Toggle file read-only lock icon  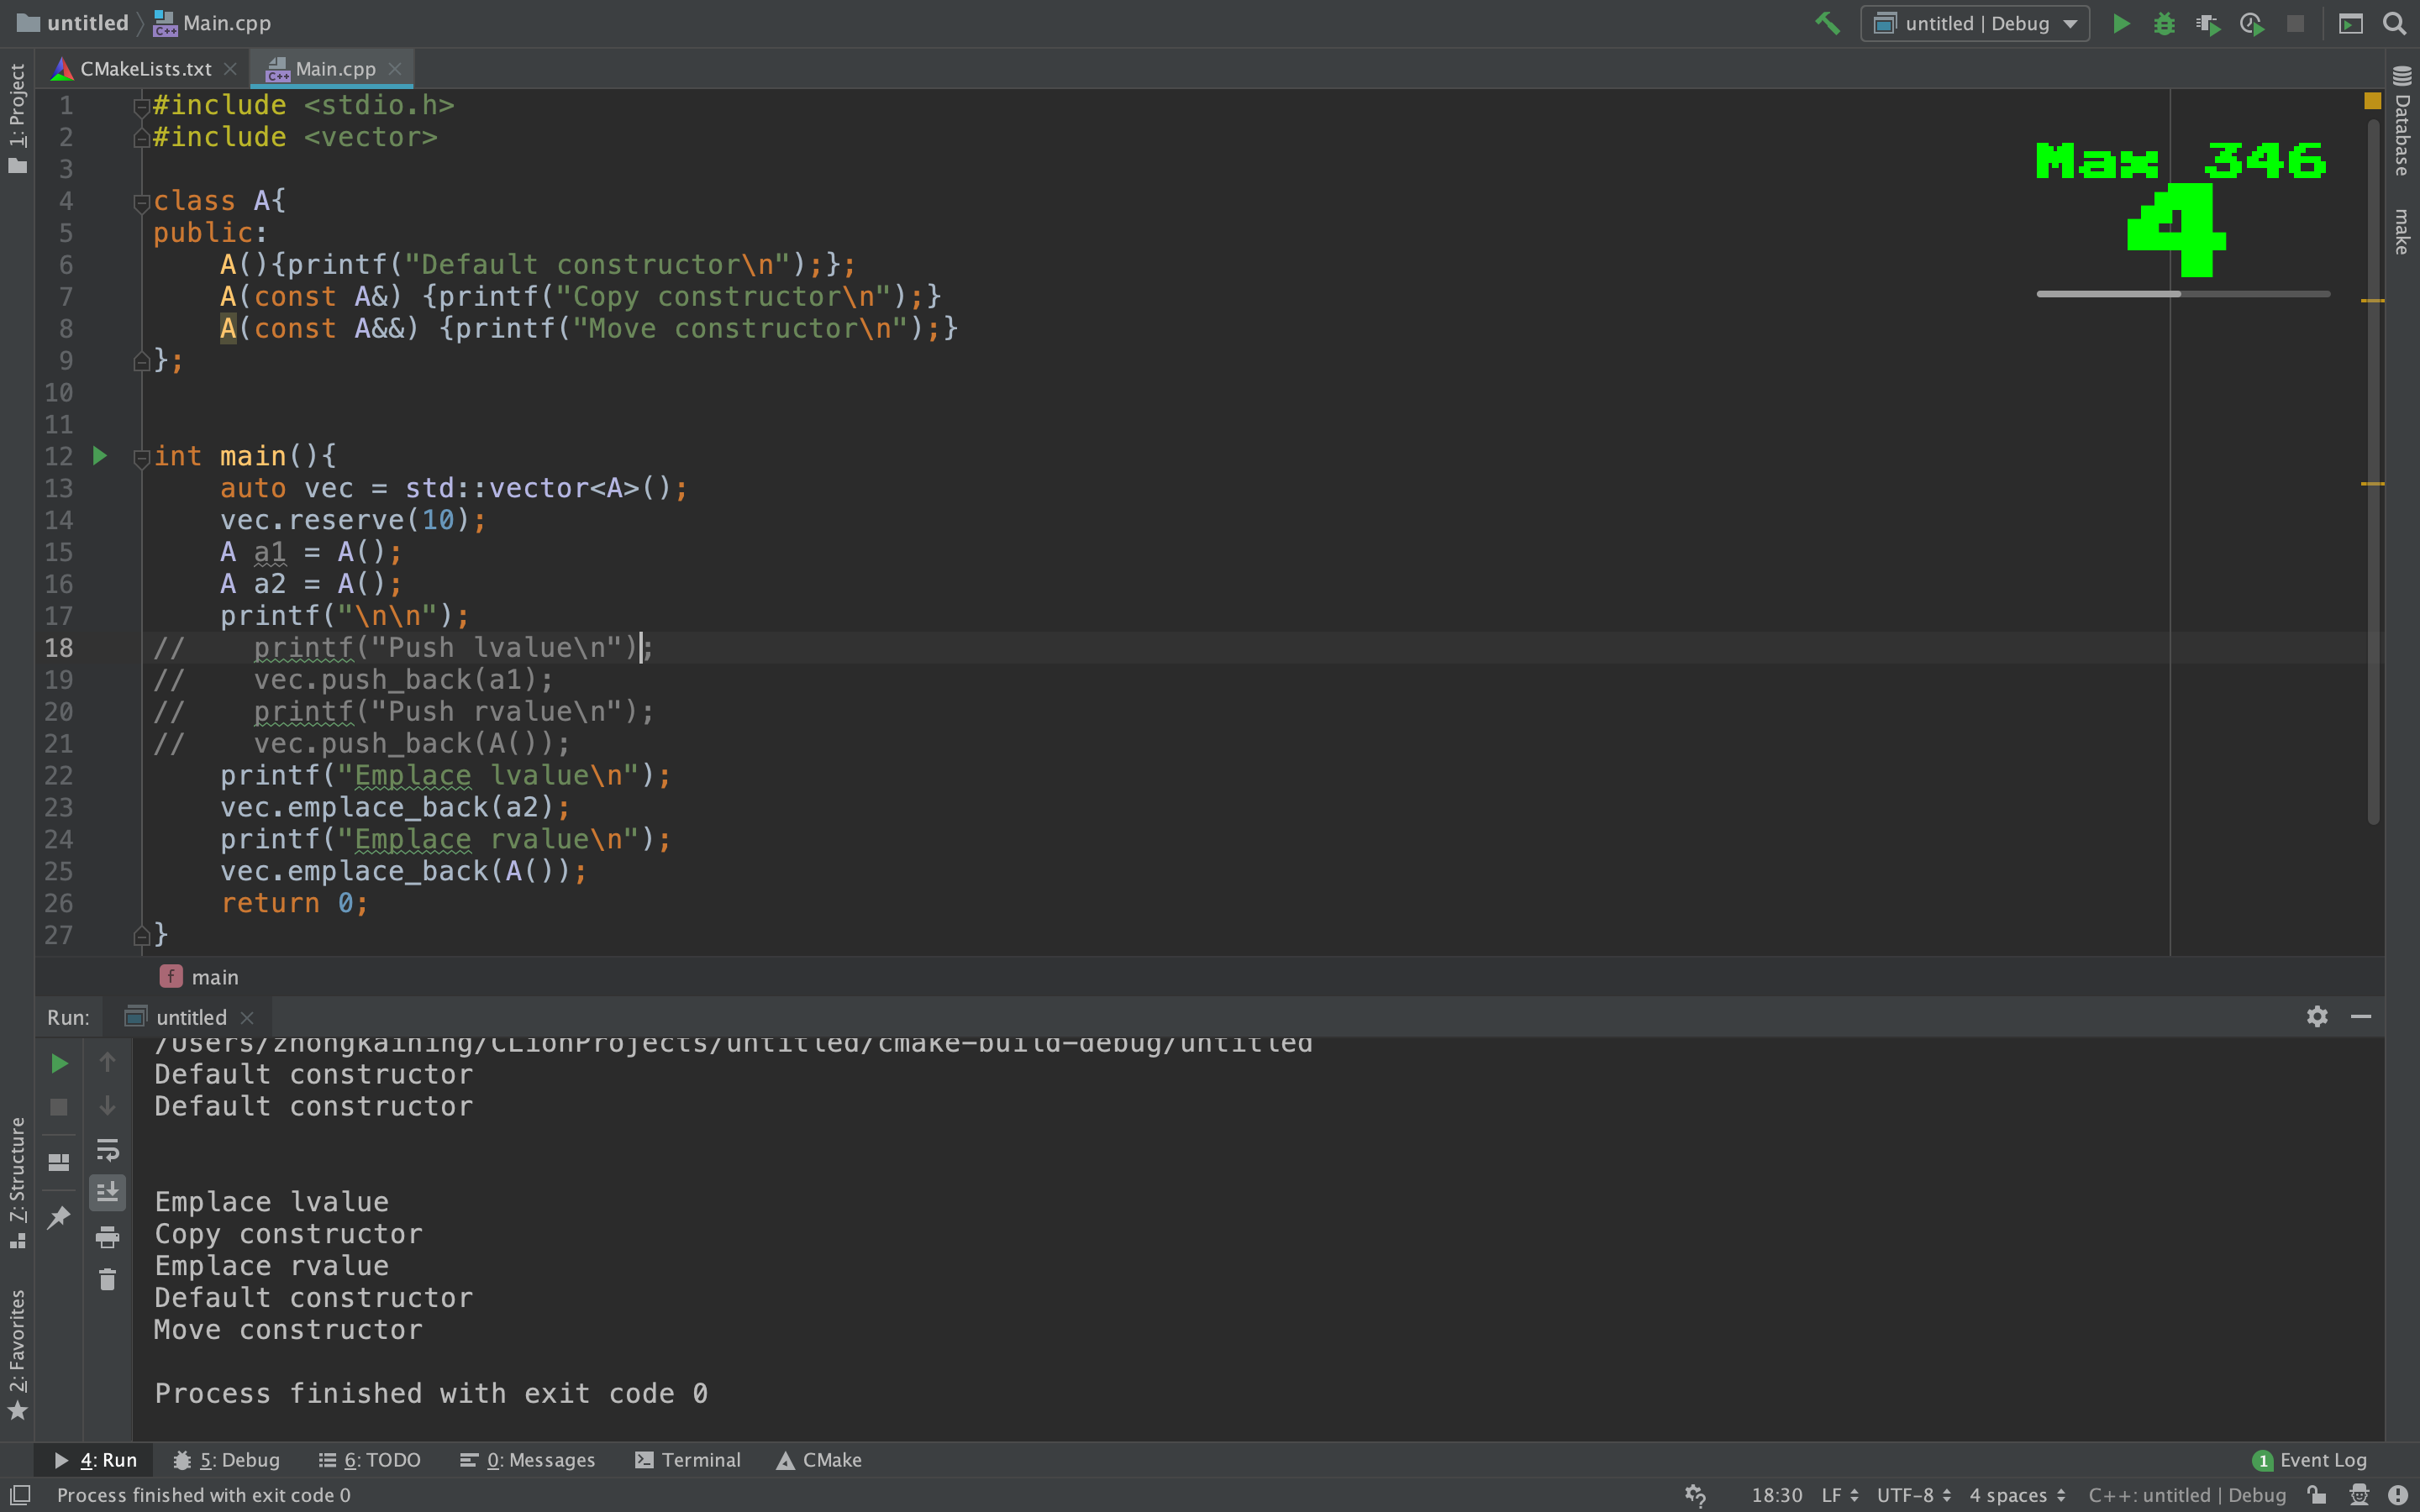[2316, 1495]
